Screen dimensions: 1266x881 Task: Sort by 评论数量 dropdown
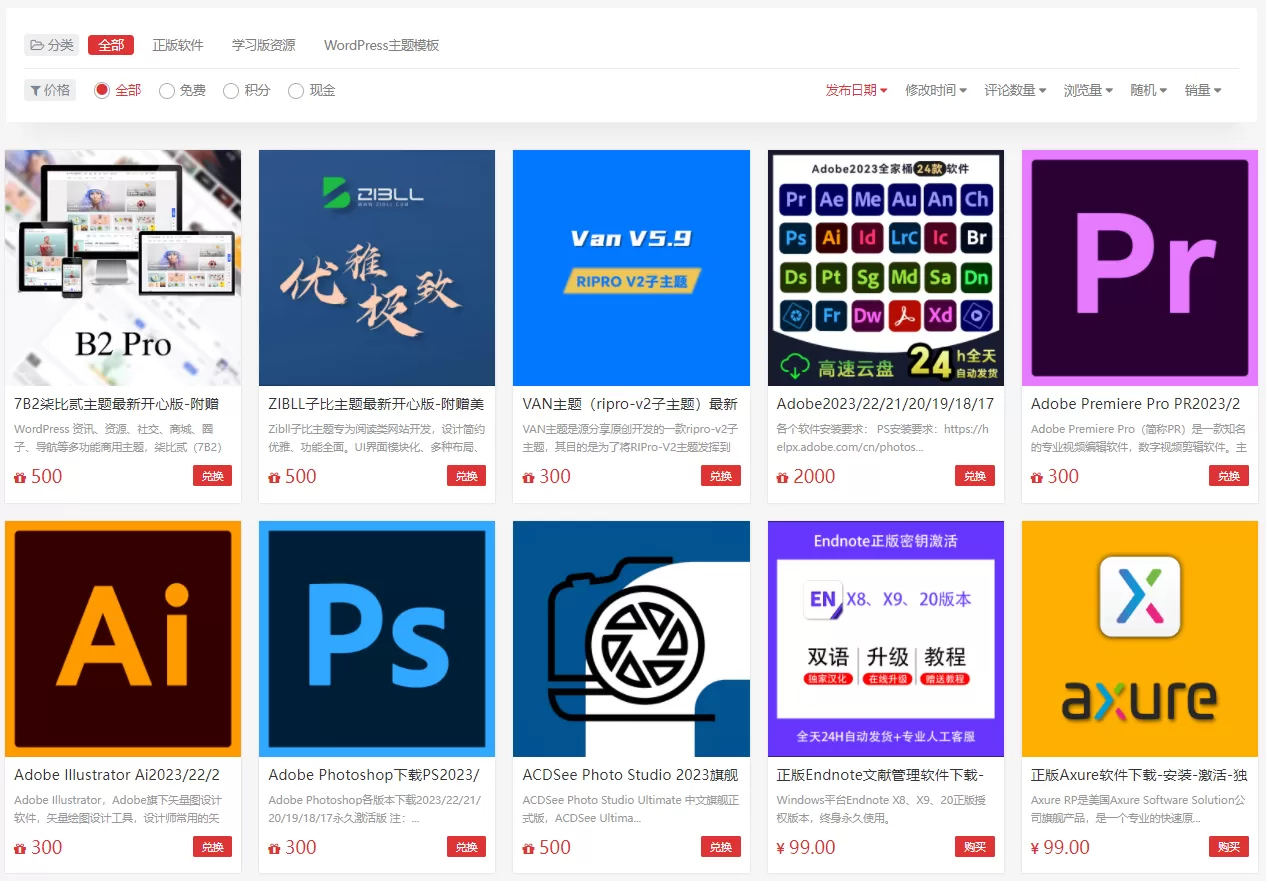(1015, 90)
